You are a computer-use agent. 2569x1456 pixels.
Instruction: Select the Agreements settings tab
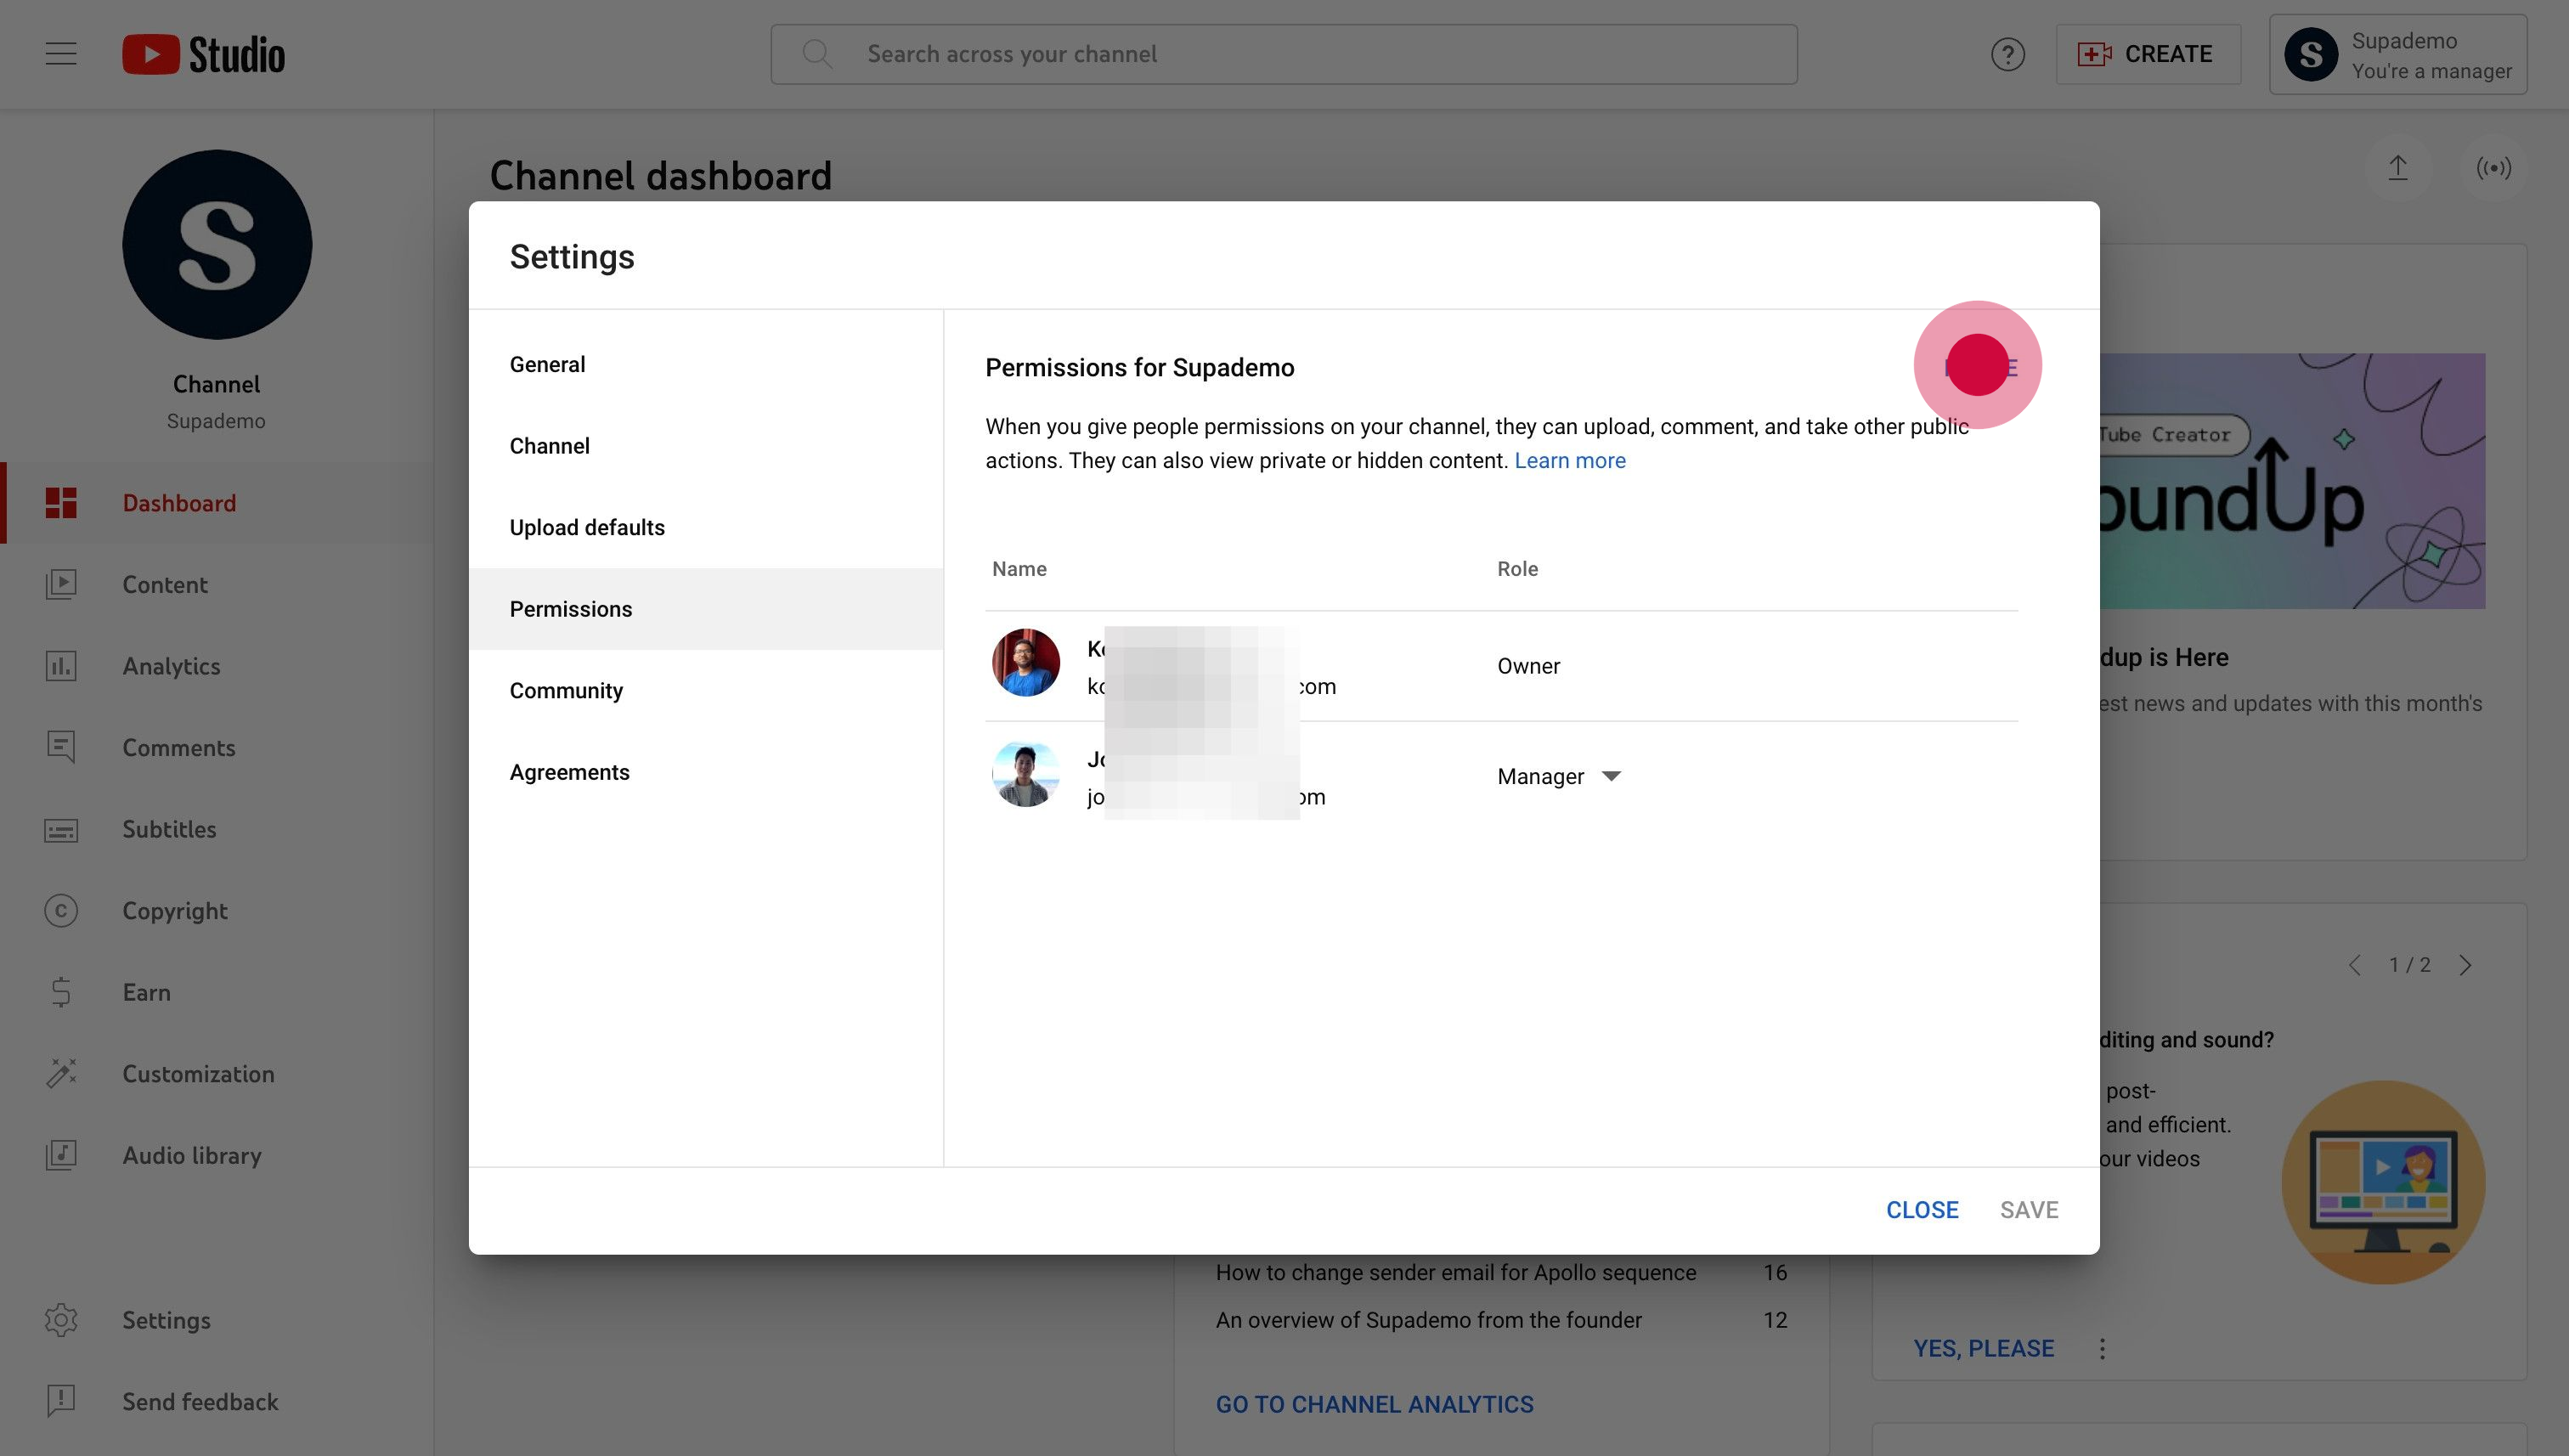click(706, 772)
